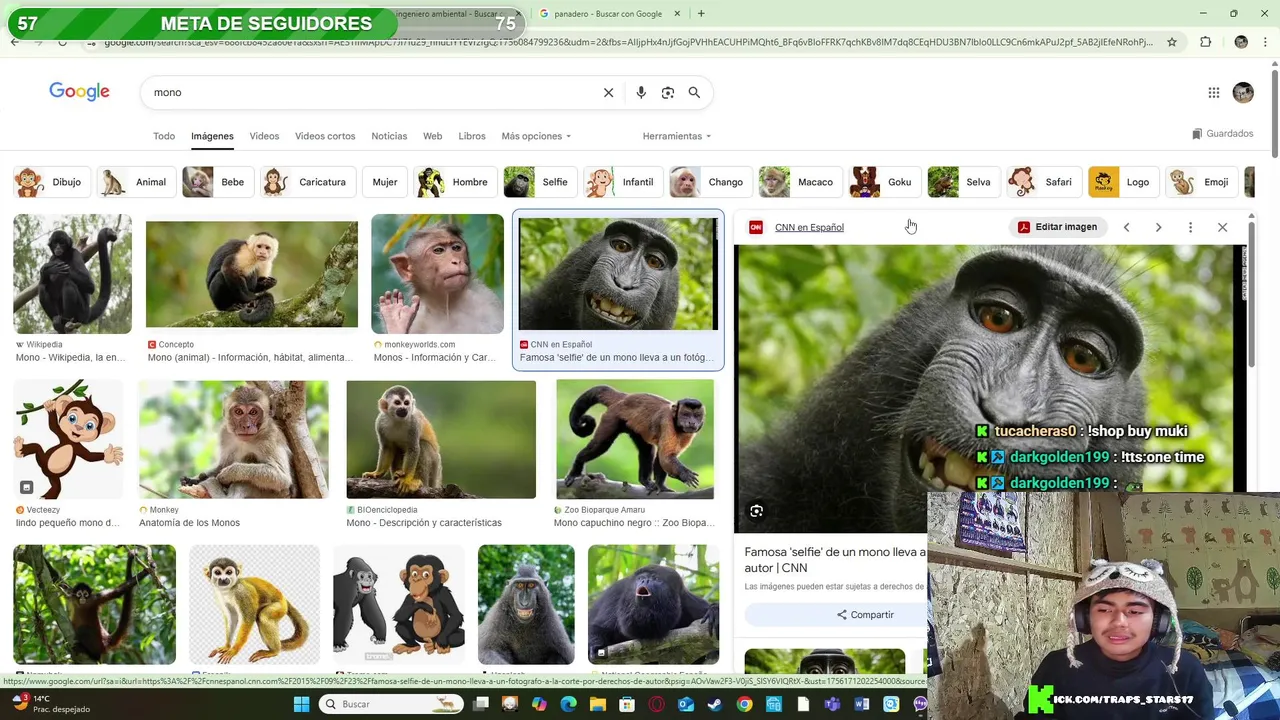Open the Vecteezy cartoon monkey thumbnail
This screenshot has width=1280, height=720.
pos(68,439)
